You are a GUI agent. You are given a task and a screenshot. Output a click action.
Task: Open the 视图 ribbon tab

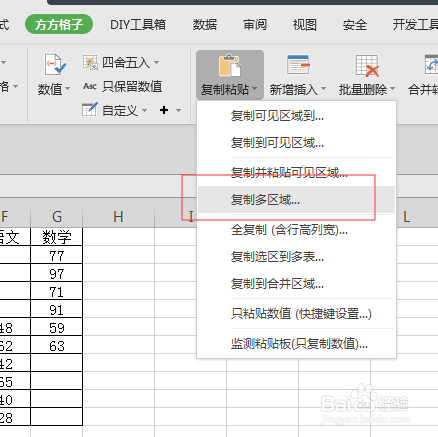click(x=304, y=25)
